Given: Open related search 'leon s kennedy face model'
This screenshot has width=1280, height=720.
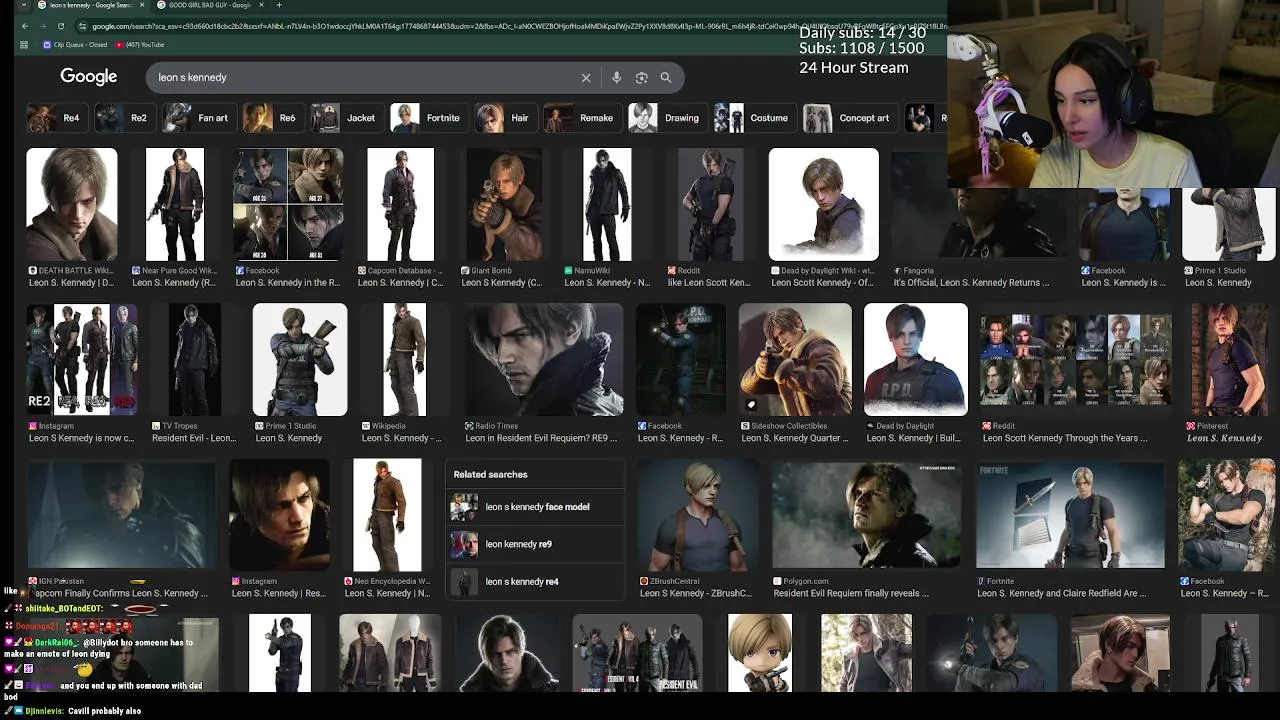Looking at the screenshot, I should [535, 507].
